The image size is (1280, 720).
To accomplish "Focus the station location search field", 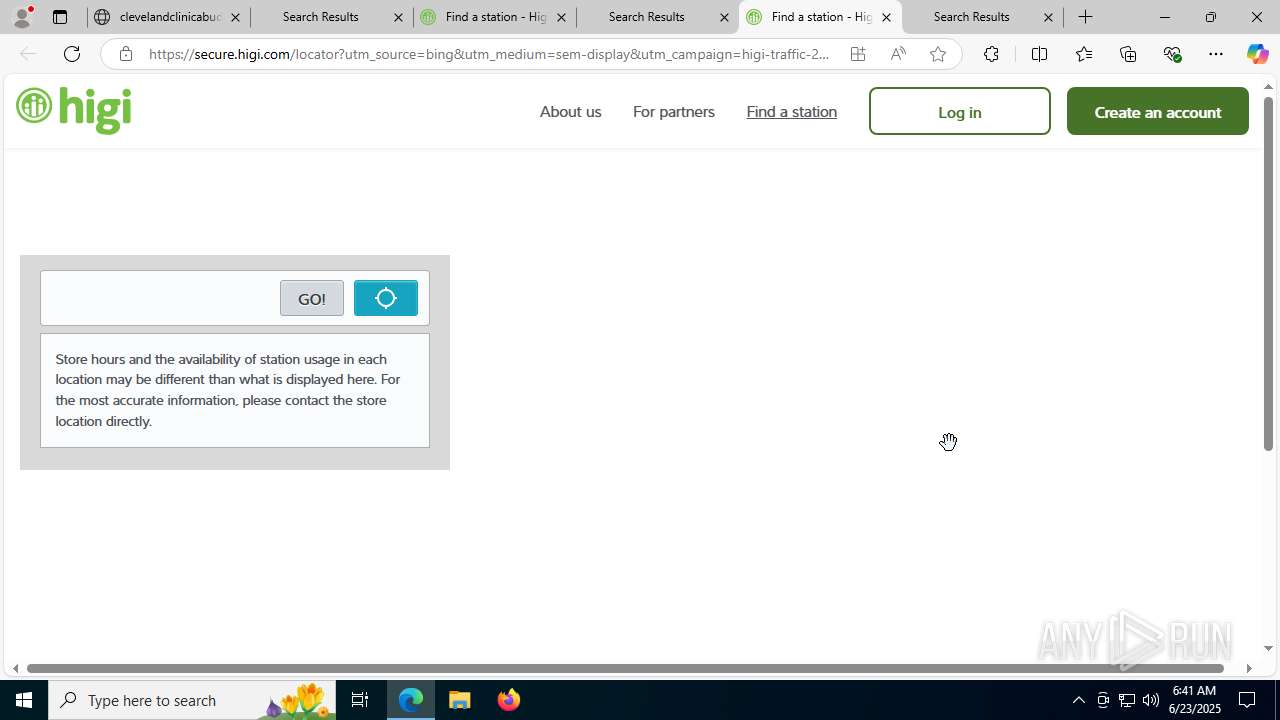I will tap(160, 298).
